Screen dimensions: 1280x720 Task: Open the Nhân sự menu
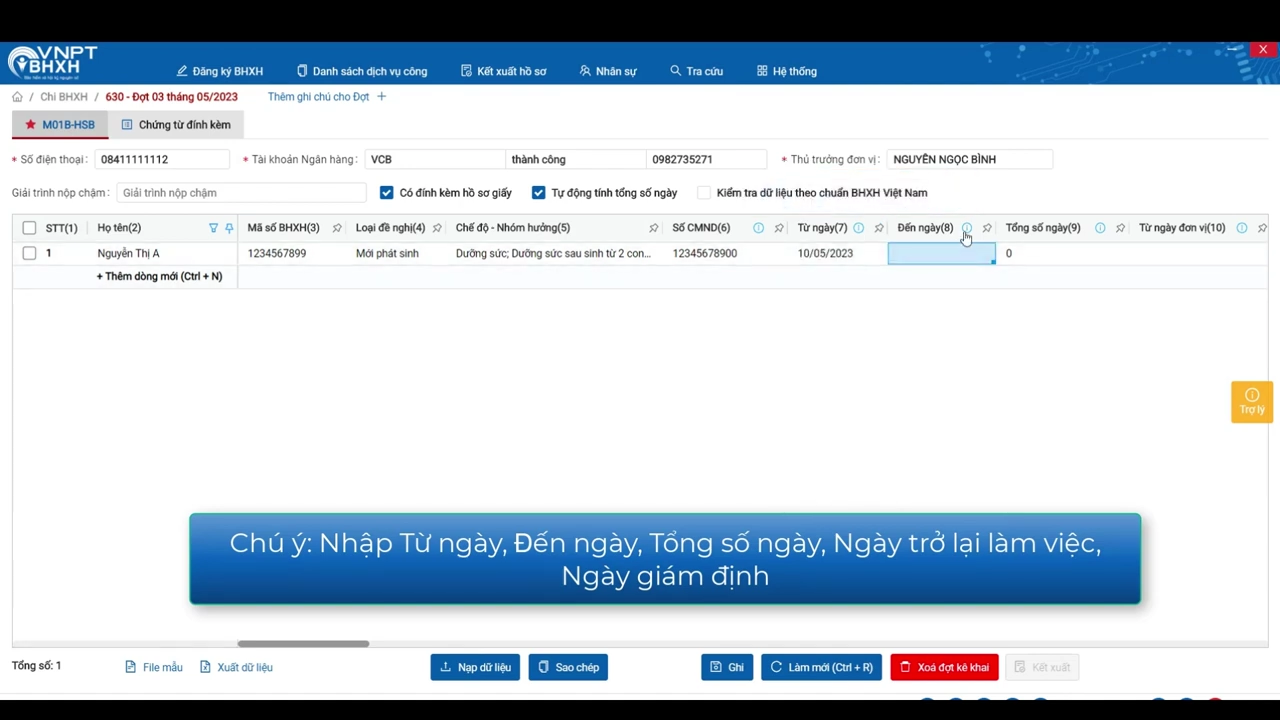point(608,71)
